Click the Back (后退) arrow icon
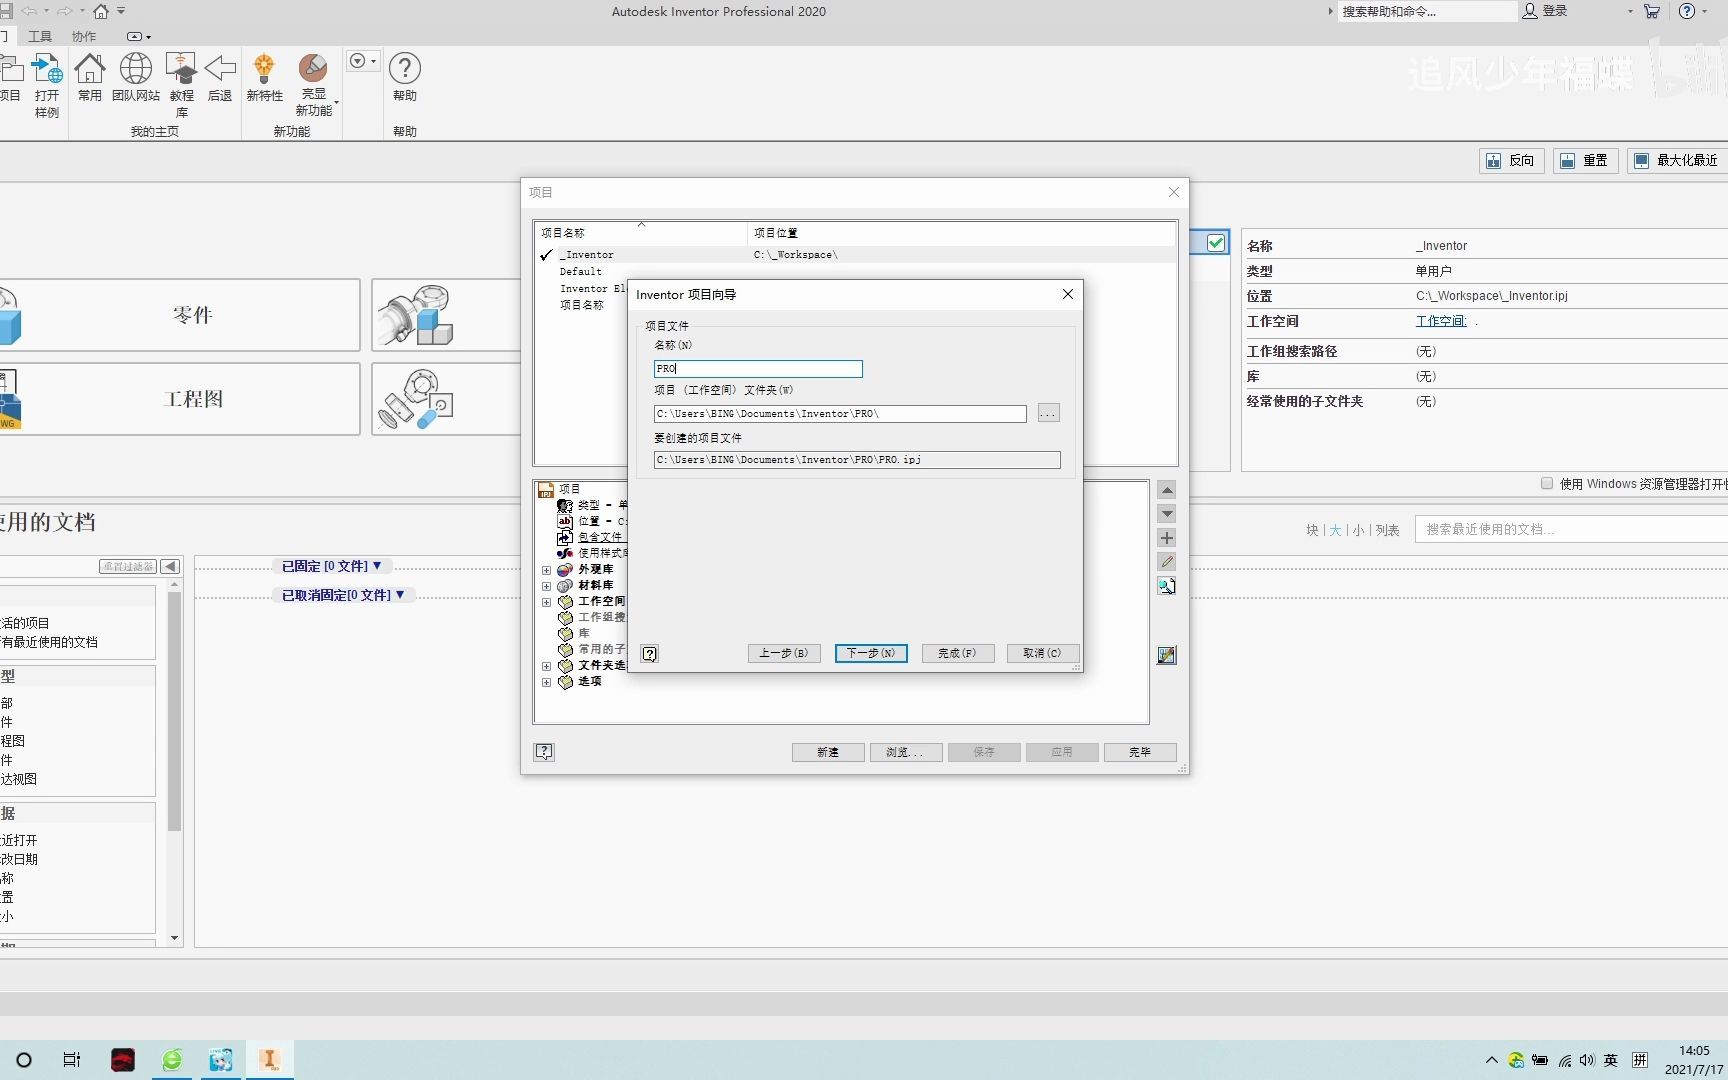1728x1080 pixels. [220, 69]
